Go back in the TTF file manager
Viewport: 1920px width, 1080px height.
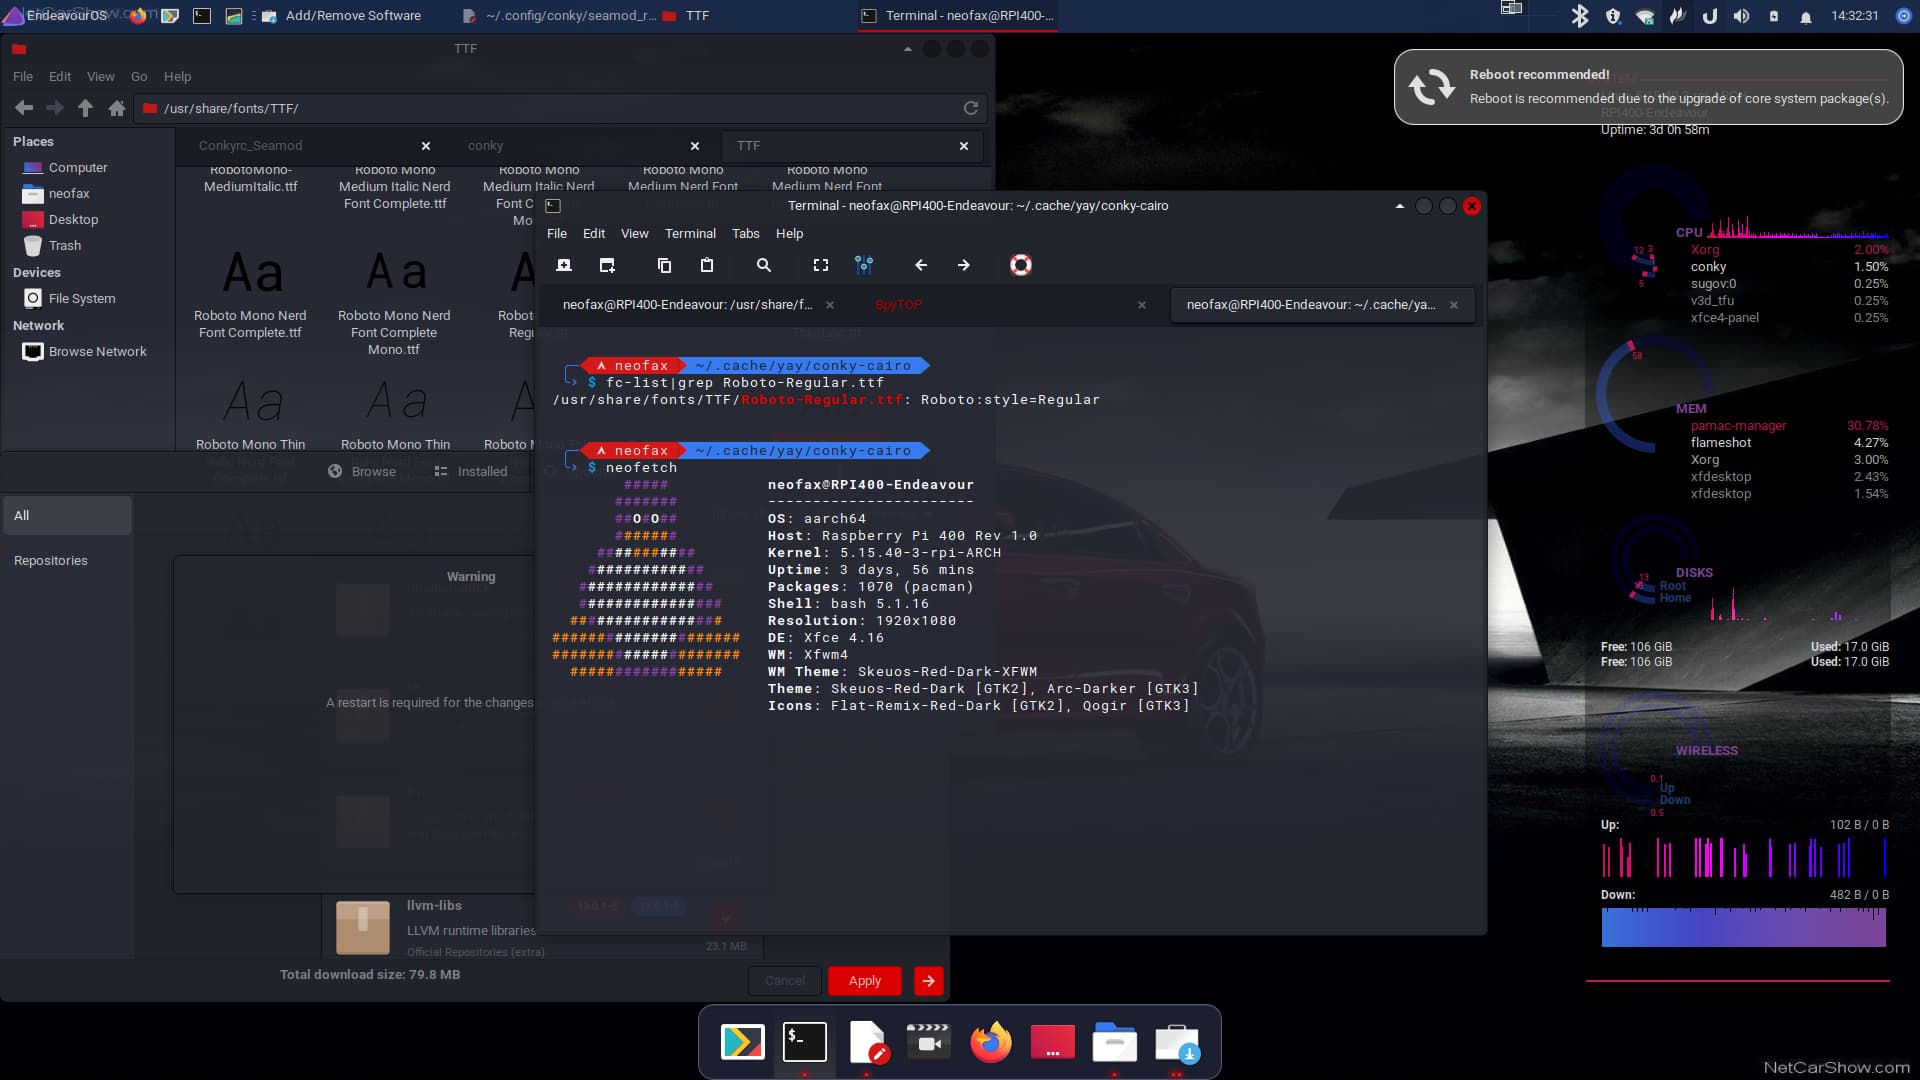click(x=24, y=108)
